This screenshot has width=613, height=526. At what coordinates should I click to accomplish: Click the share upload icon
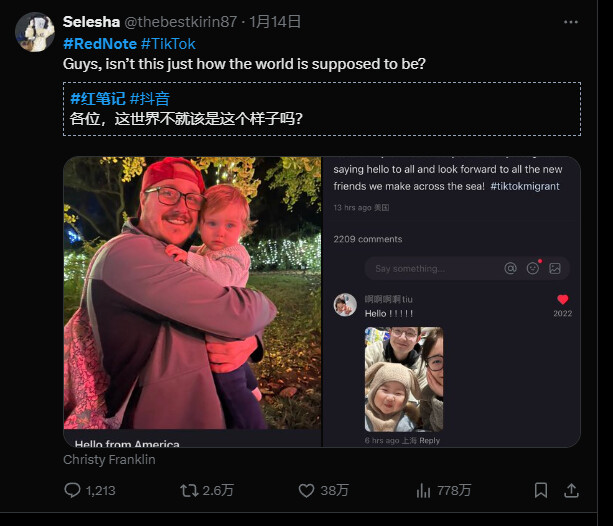pyautogui.click(x=571, y=490)
